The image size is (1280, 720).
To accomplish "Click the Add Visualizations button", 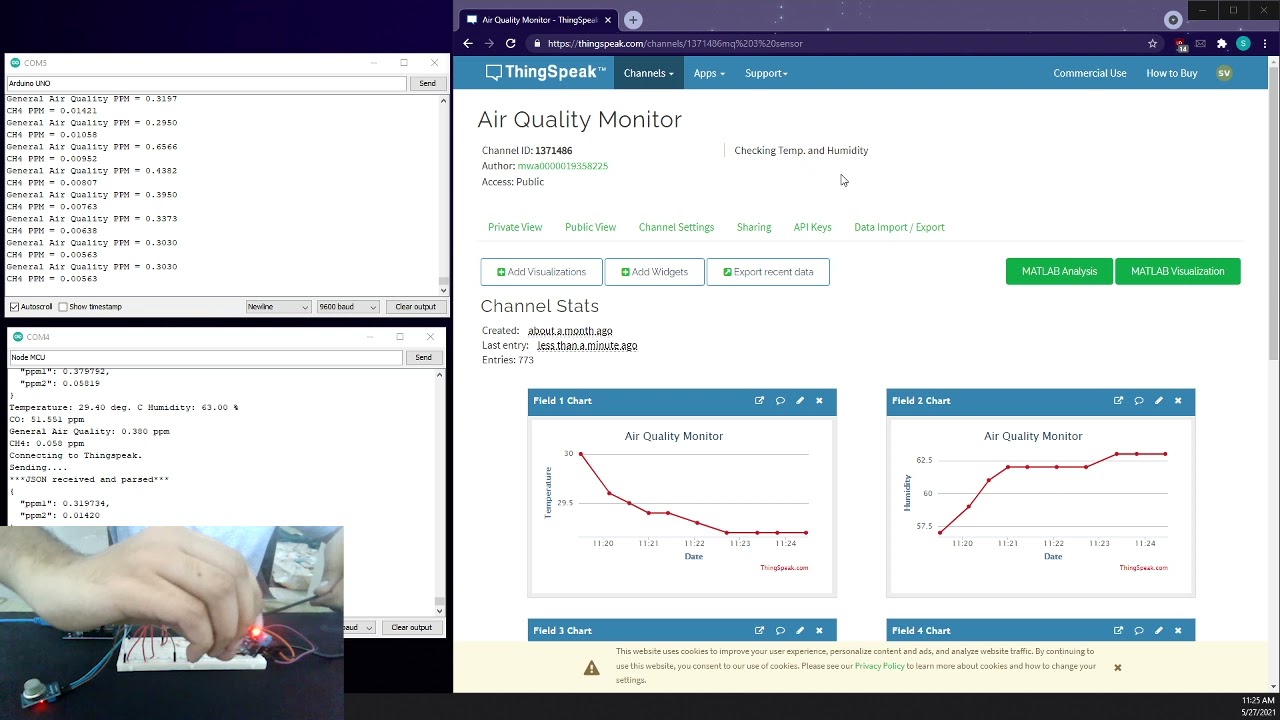I will (541, 272).
